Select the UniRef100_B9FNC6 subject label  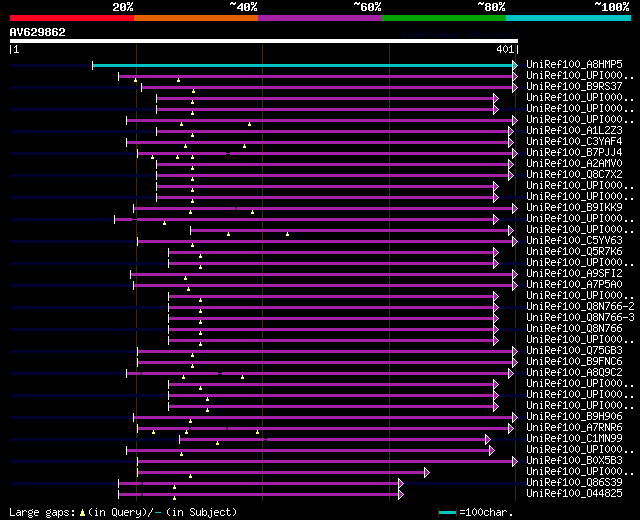point(574,362)
